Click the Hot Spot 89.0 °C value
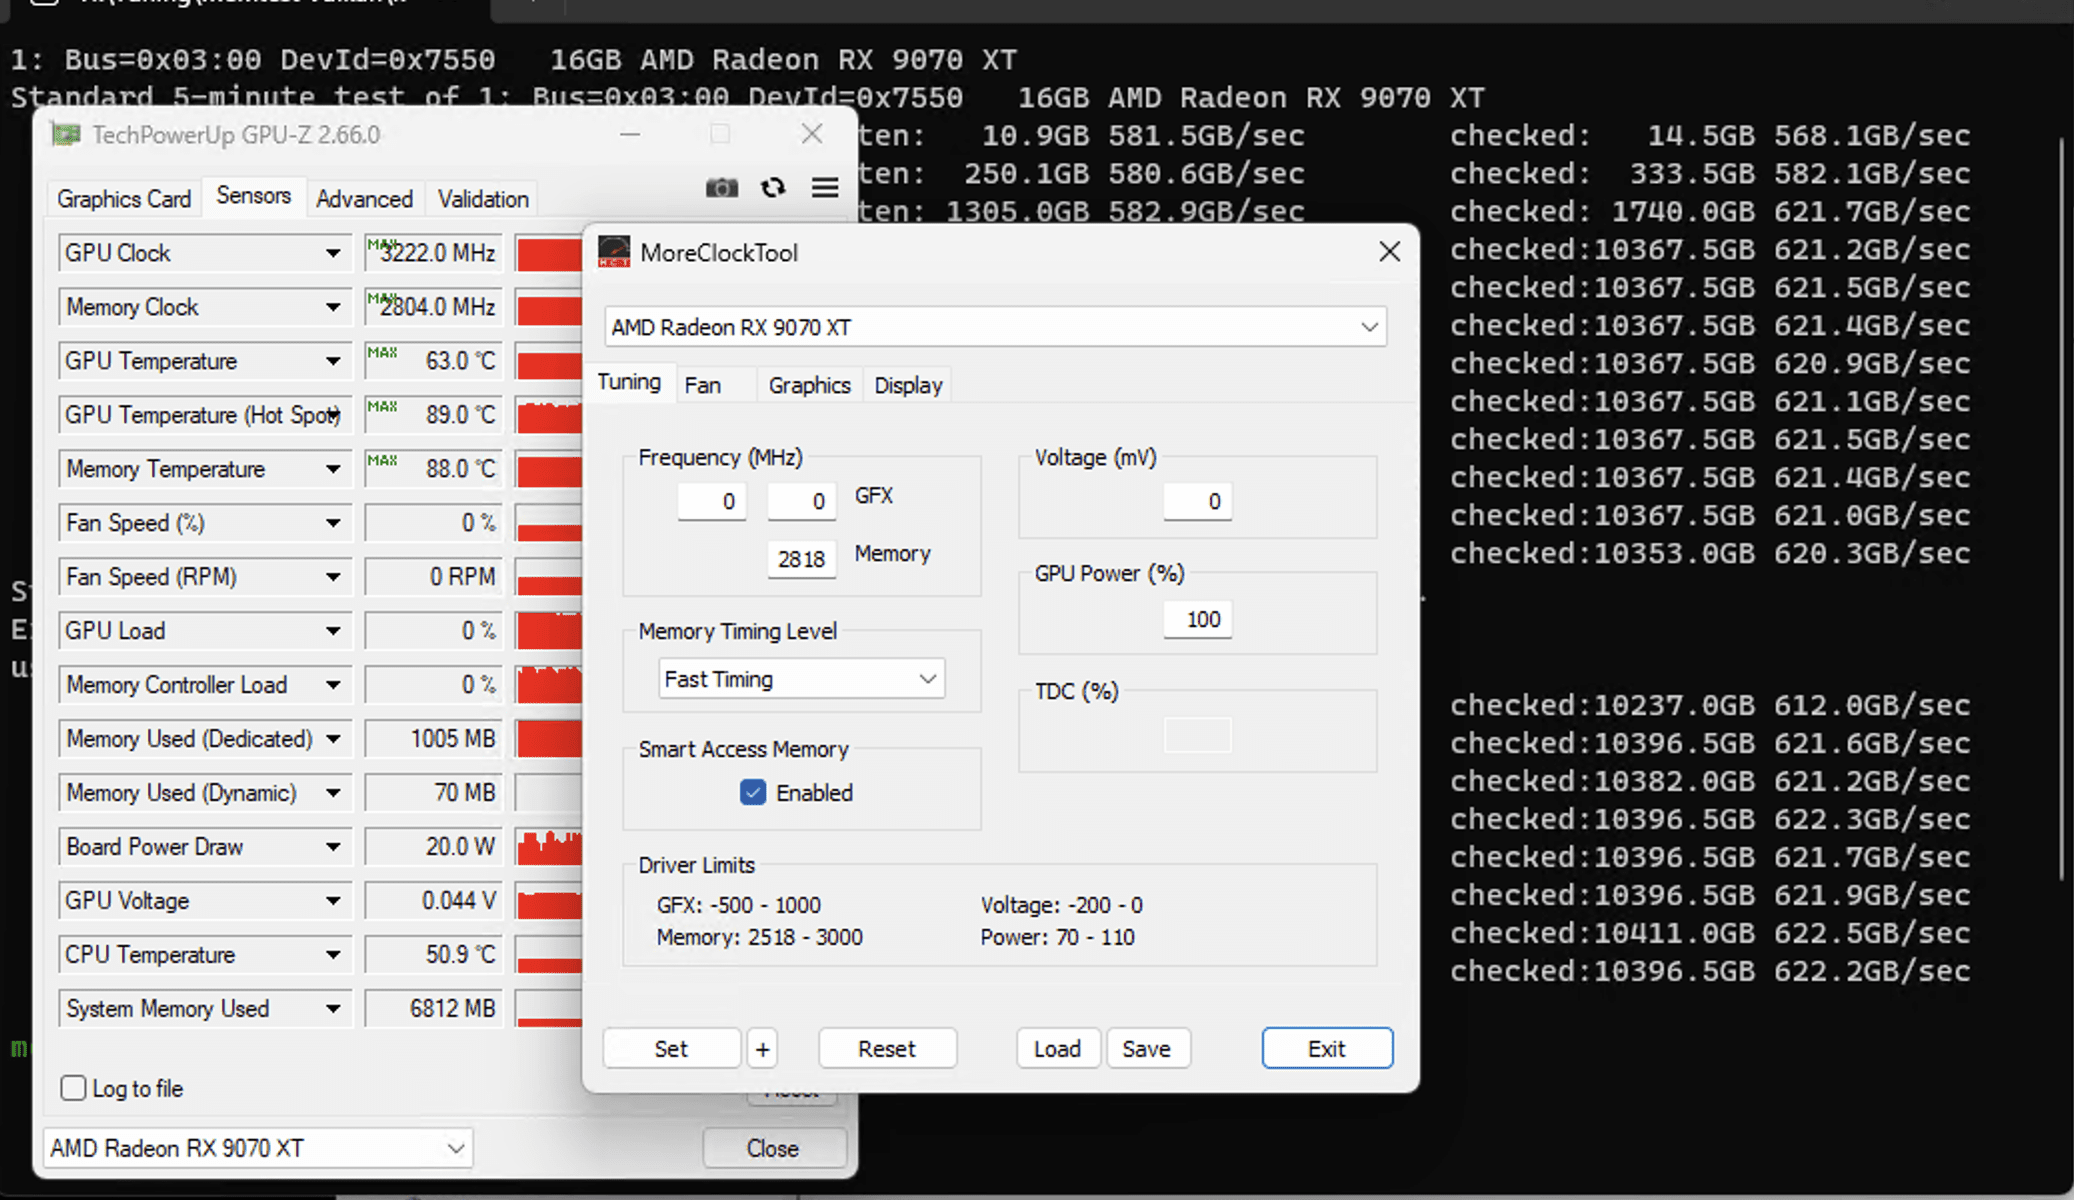Viewport: 2074px width, 1200px height. pos(433,415)
